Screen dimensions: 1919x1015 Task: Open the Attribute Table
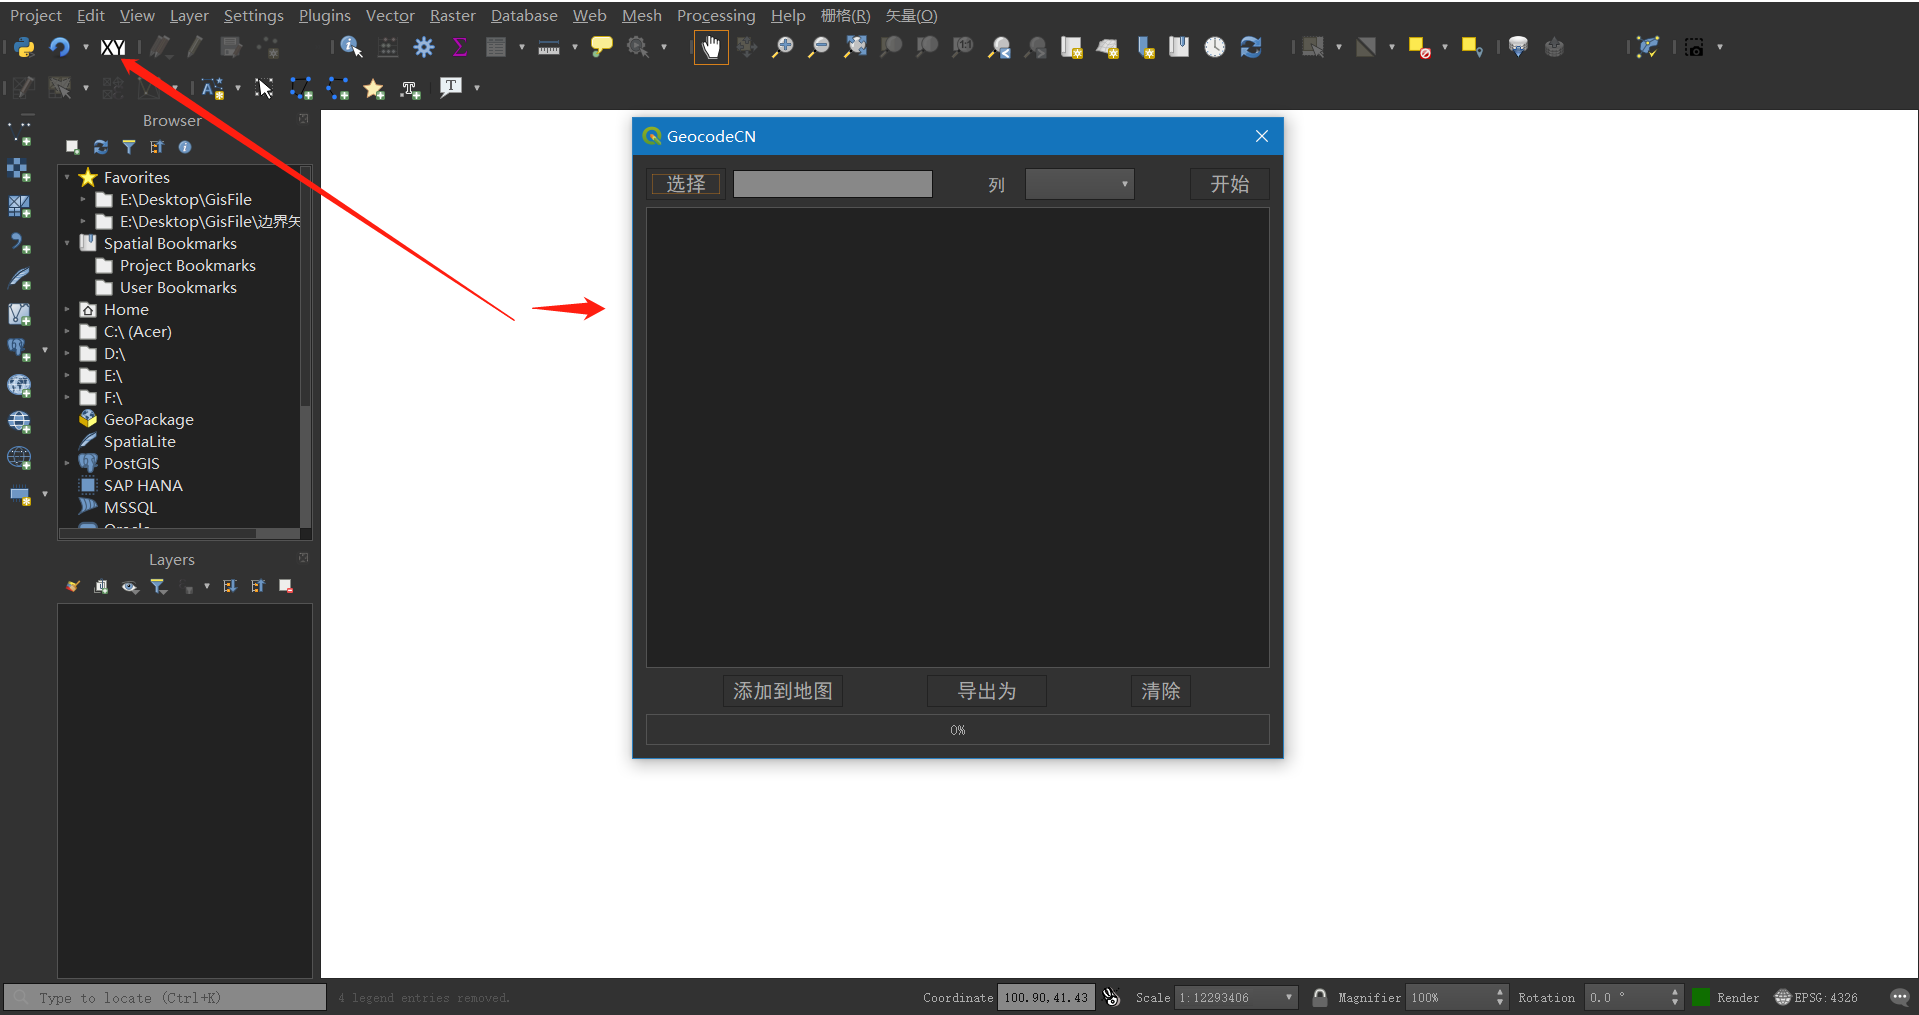click(x=497, y=47)
